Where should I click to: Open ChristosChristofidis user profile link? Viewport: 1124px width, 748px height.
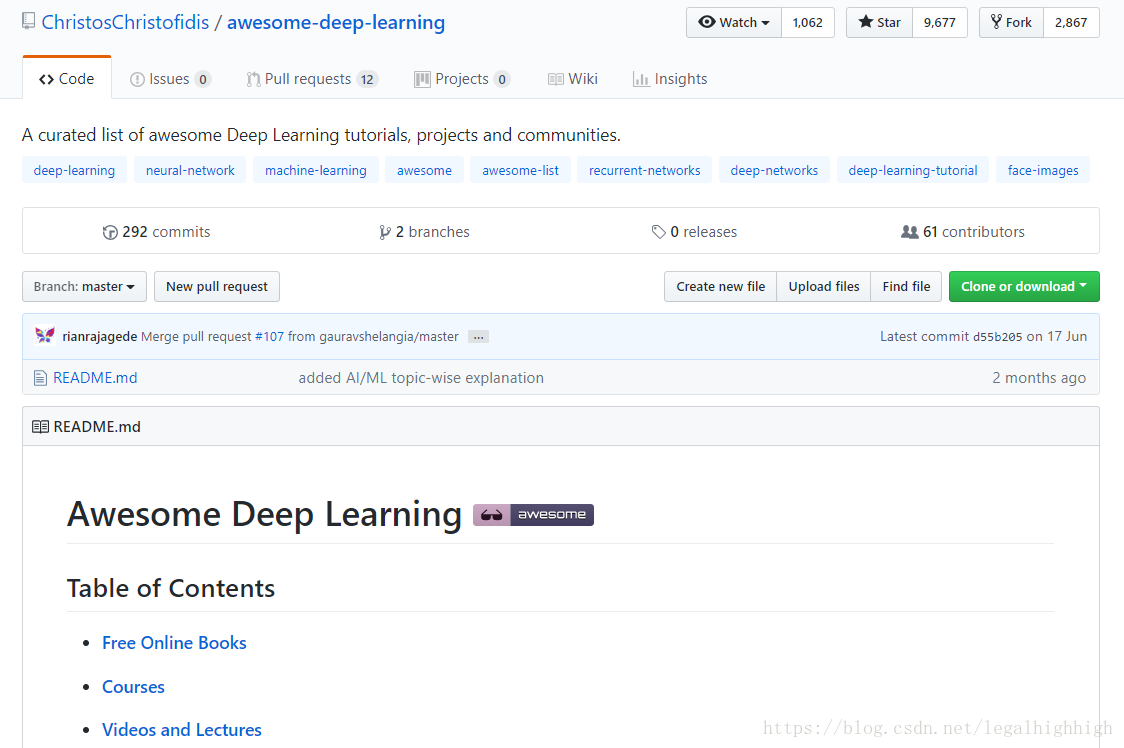click(125, 22)
